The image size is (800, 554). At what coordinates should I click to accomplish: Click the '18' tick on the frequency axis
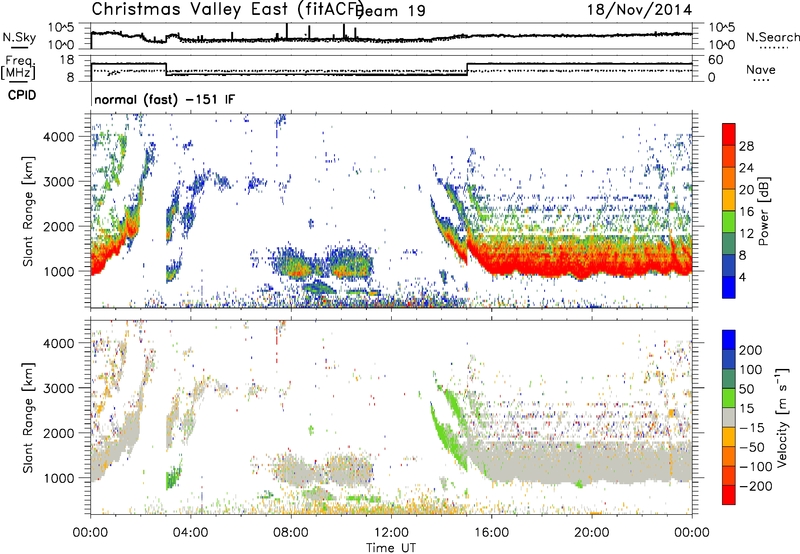pyautogui.click(x=67, y=60)
